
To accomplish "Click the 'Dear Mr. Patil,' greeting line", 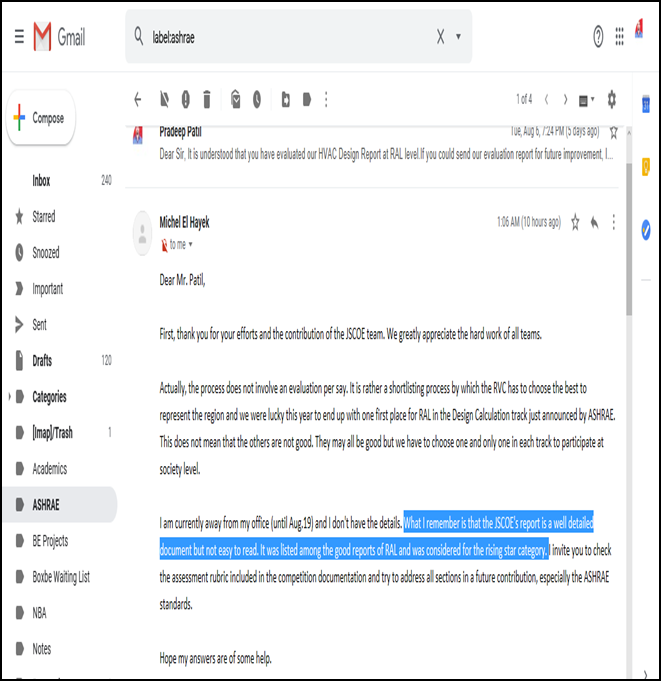I will pos(182,280).
